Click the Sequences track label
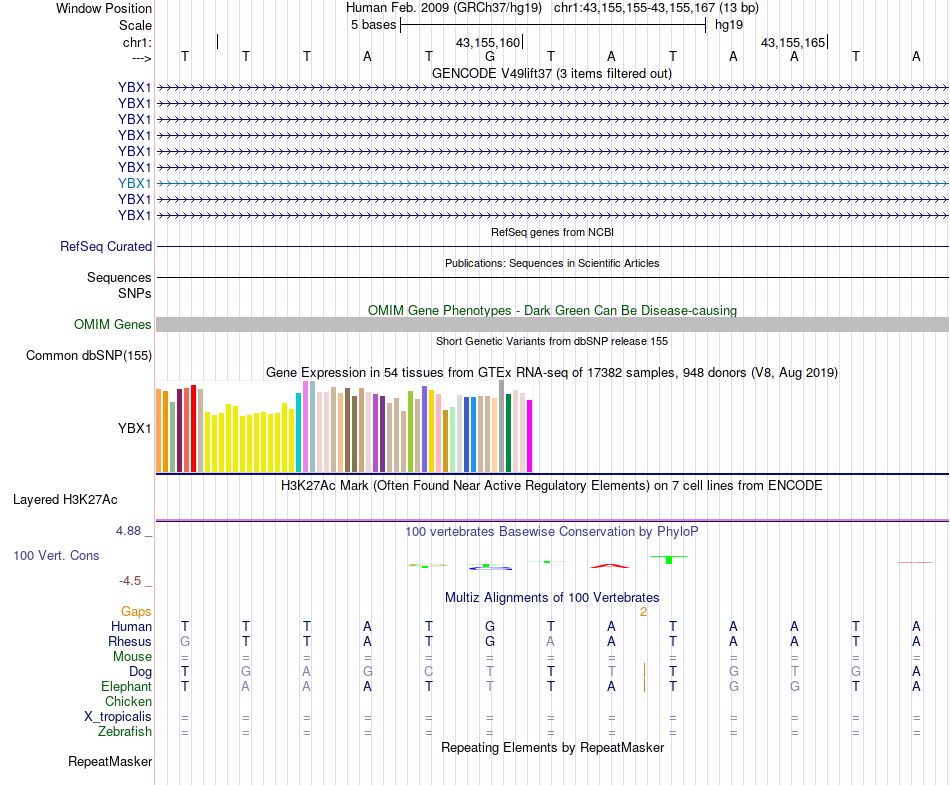Screen dimensions: 950x785 [119, 277]
